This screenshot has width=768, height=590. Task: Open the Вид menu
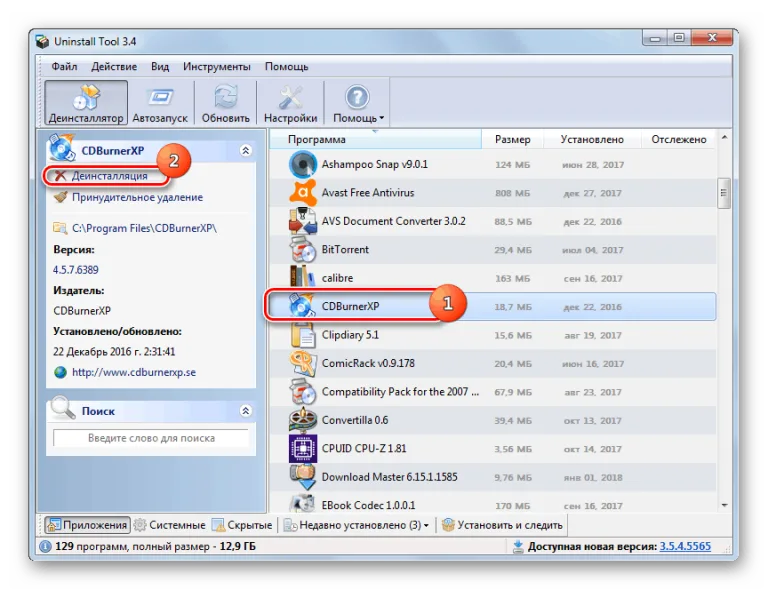160,67
